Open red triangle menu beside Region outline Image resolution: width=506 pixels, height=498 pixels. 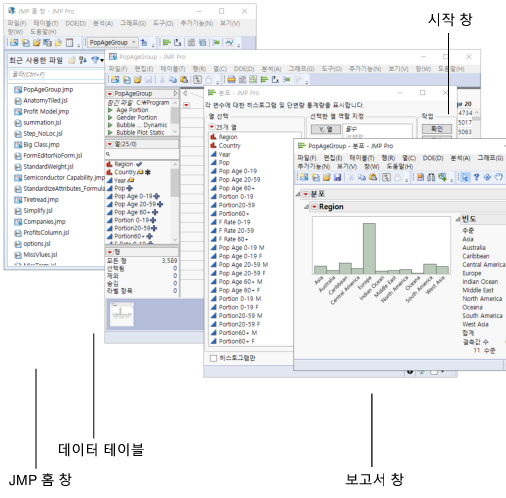(x=314, y=207)
